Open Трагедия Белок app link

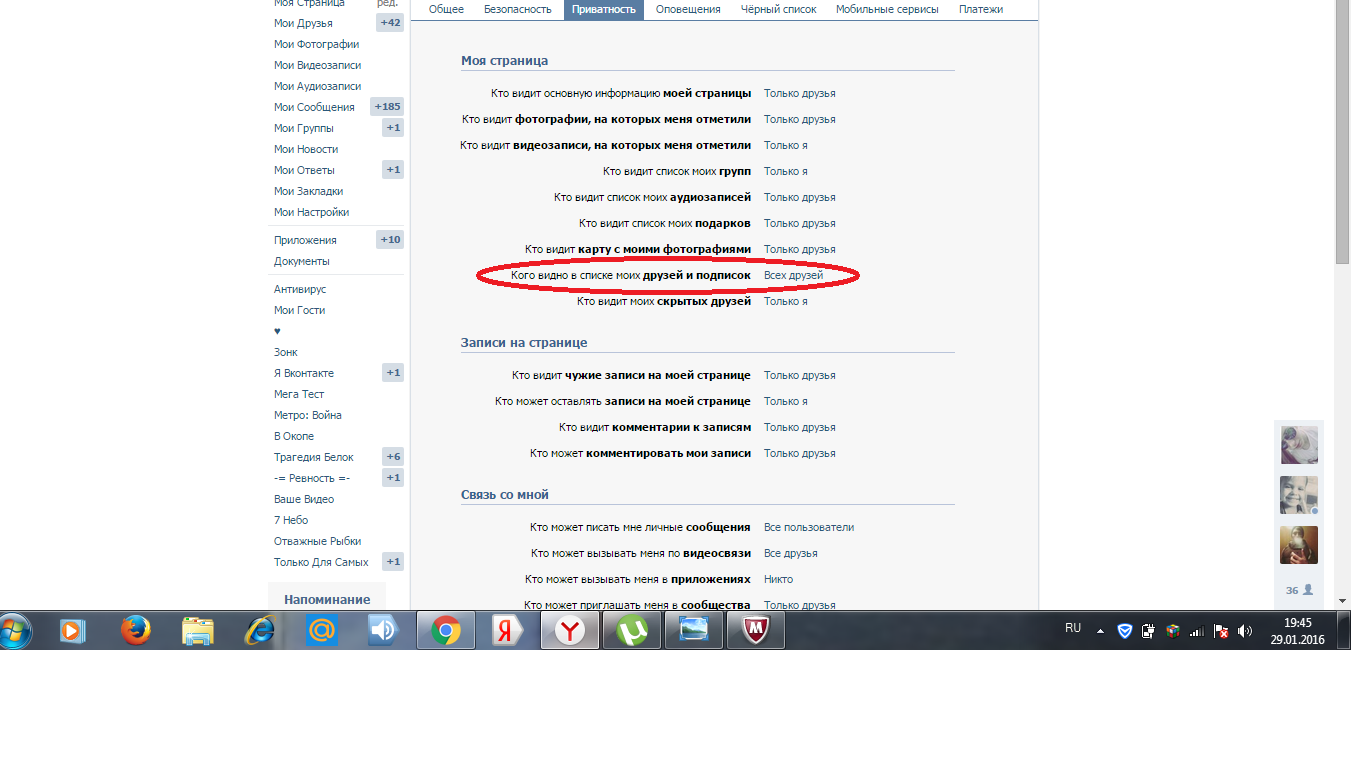(314, 457)
